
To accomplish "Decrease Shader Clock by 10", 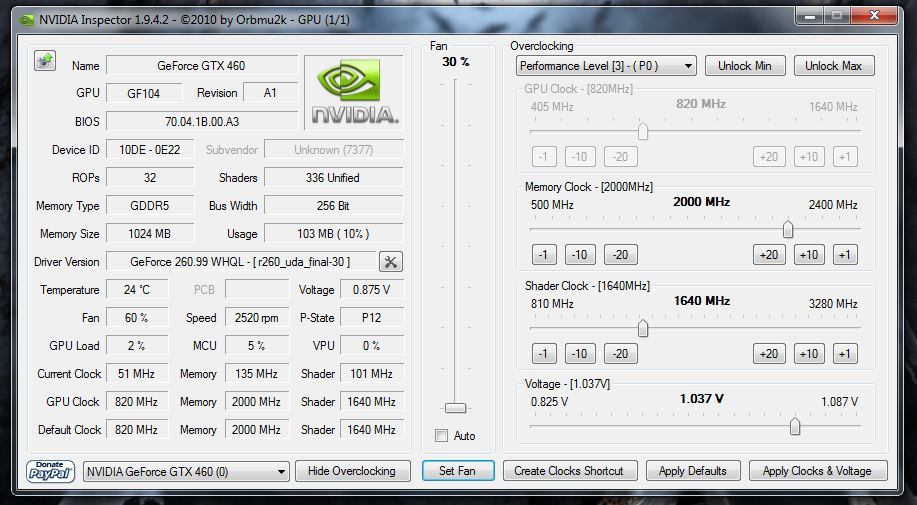I will coord(580,354).
